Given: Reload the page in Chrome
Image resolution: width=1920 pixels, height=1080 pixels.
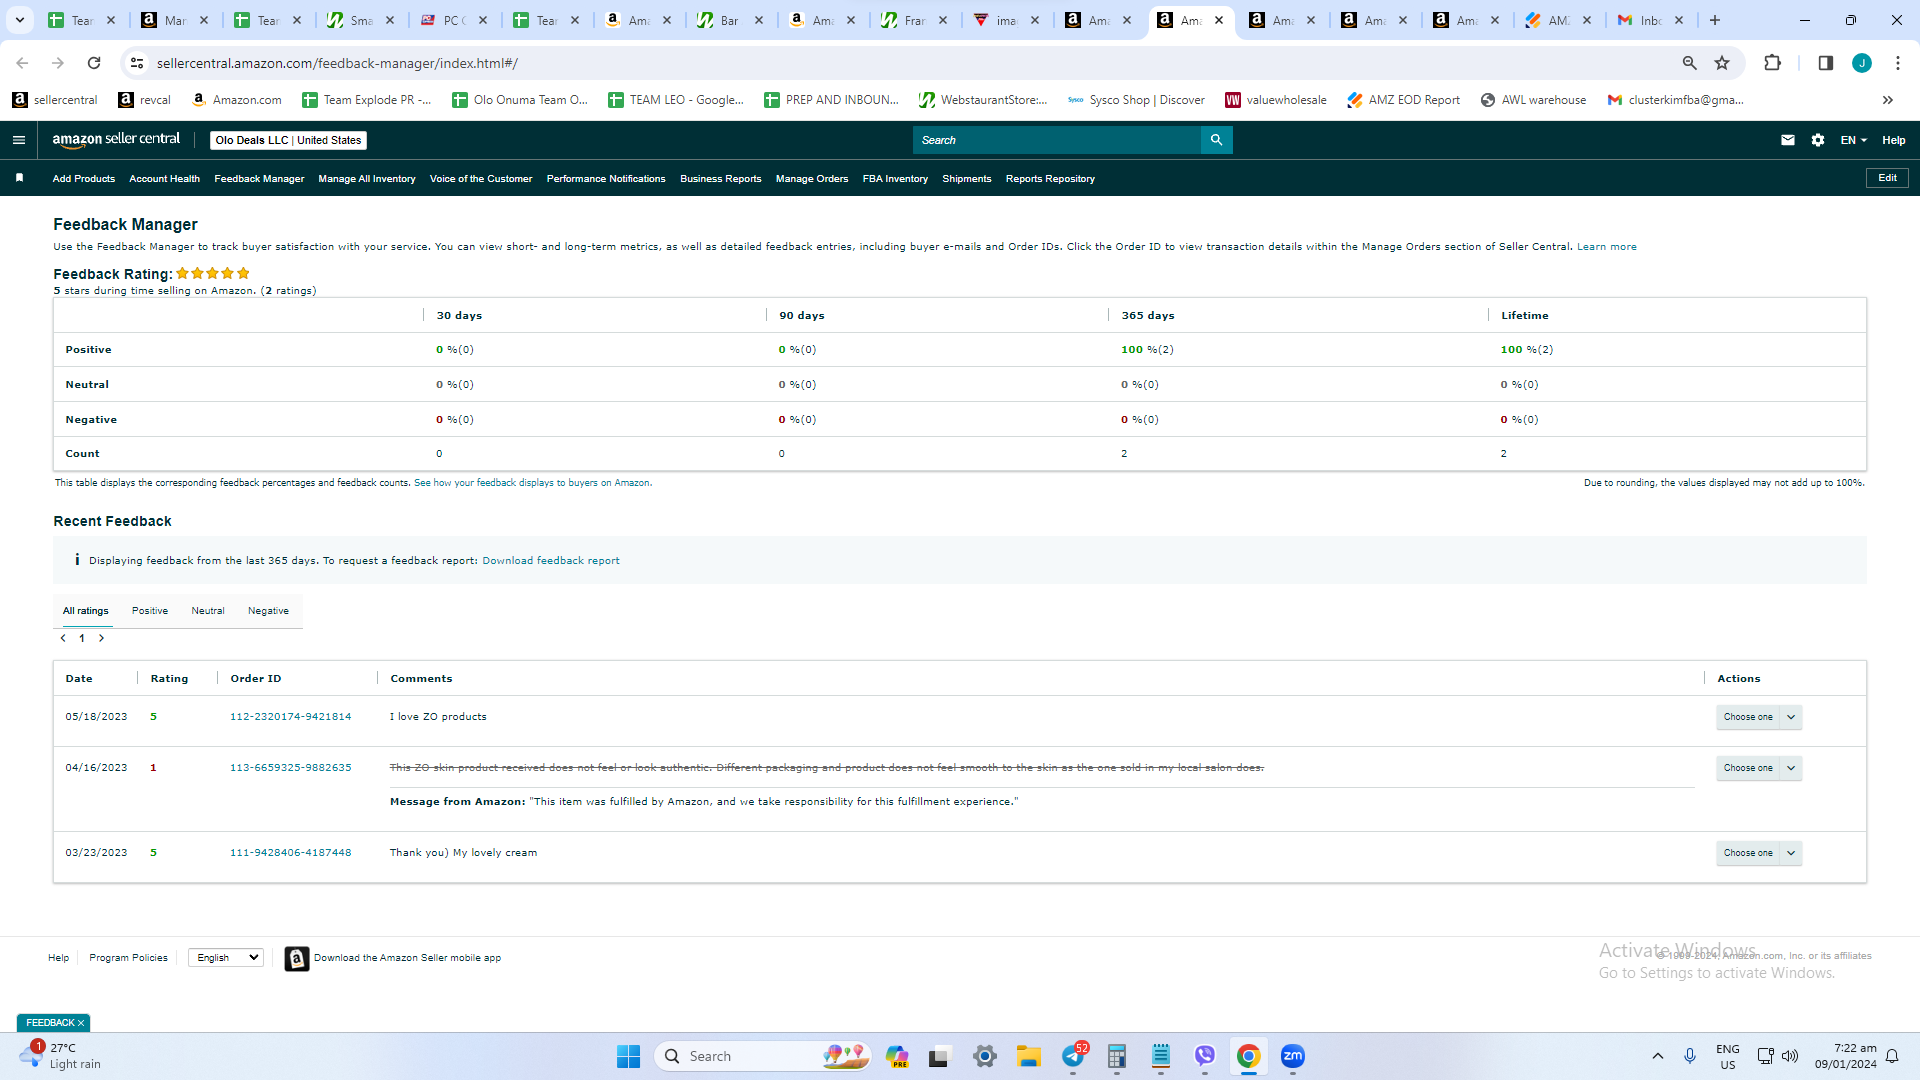Looking at the screenshot, I should pyautogui.click(x=94, y=63).
